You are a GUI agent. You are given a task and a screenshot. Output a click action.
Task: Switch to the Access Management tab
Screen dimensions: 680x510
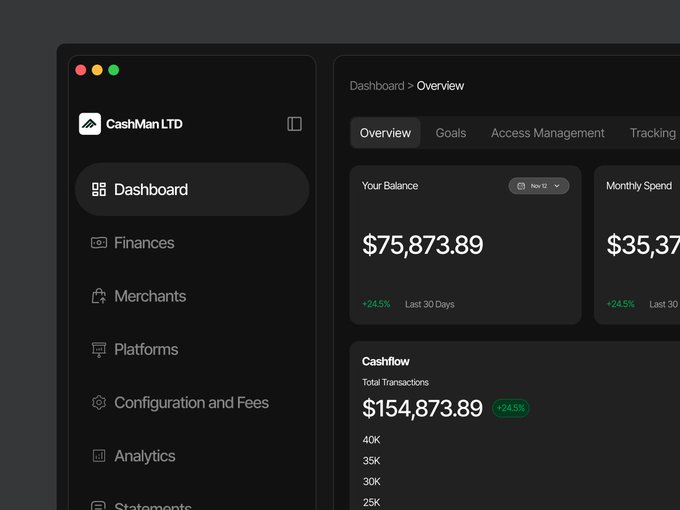point(547,133)
